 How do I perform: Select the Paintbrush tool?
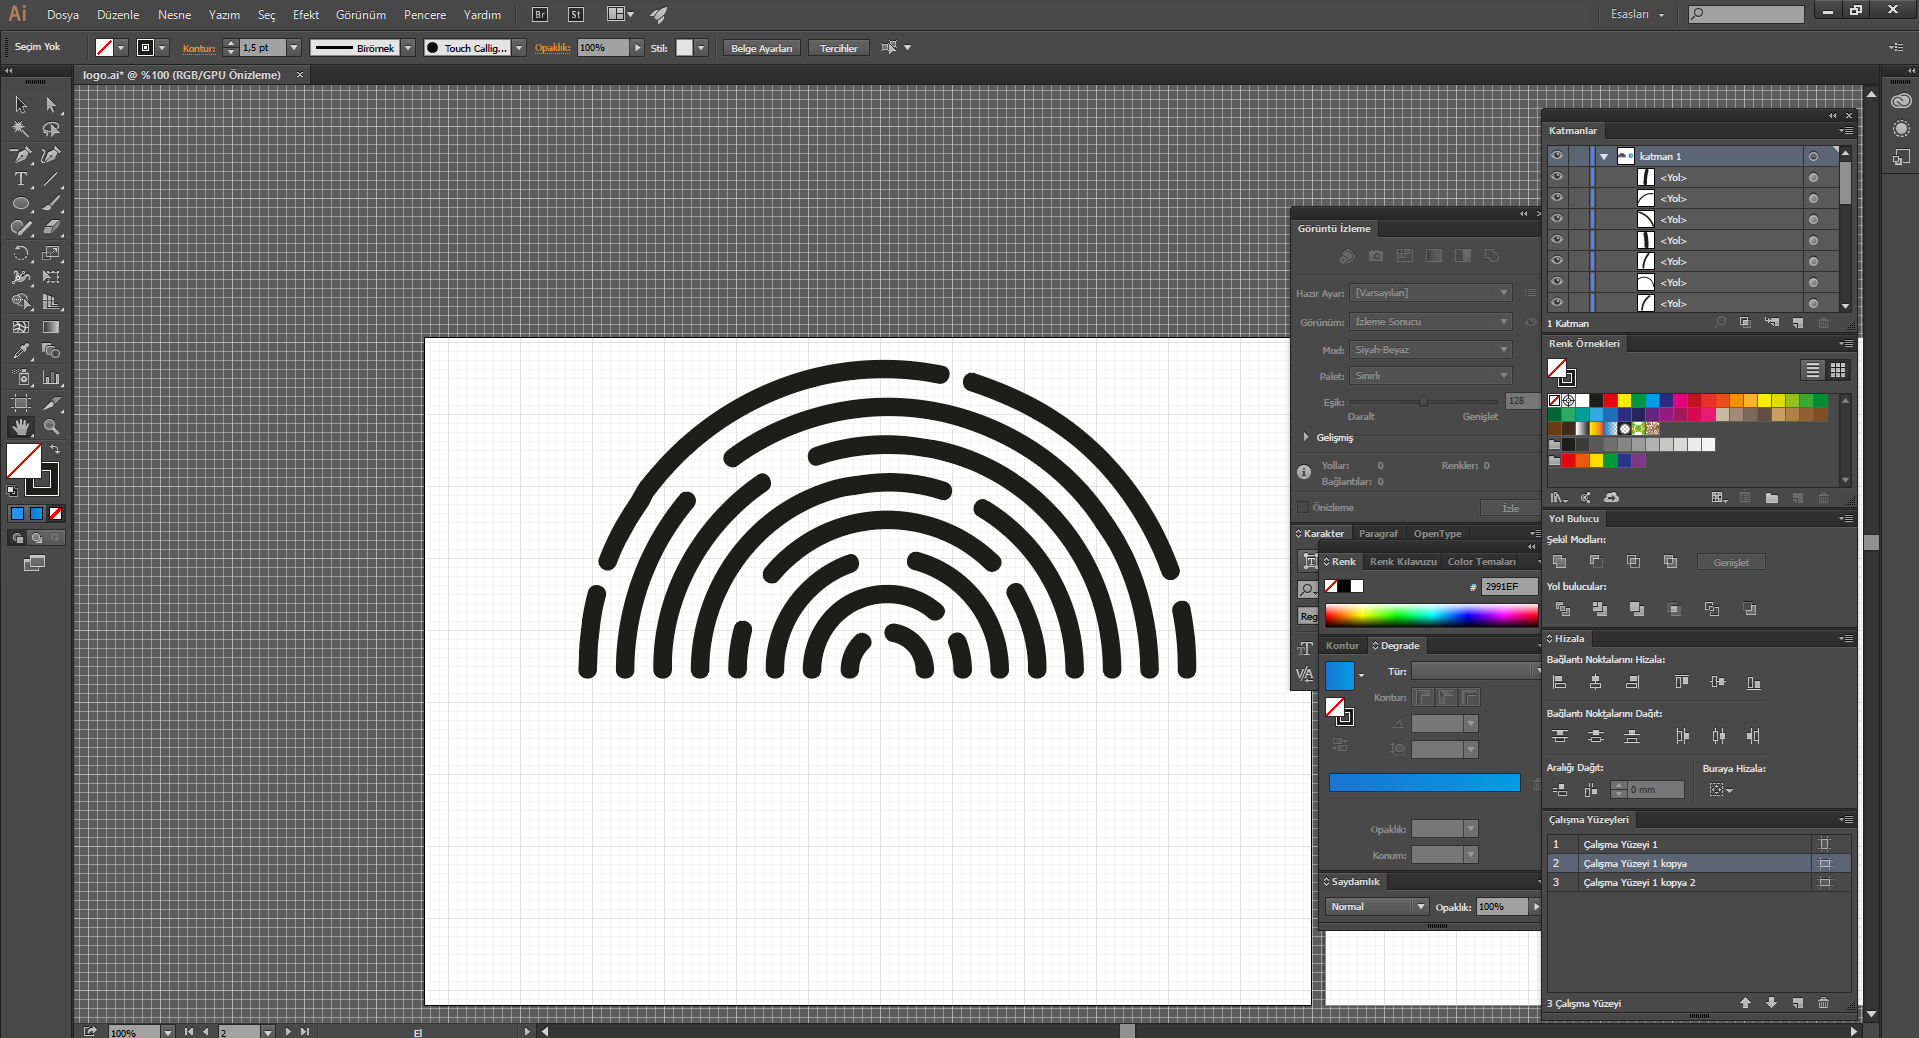click(51, 203)
